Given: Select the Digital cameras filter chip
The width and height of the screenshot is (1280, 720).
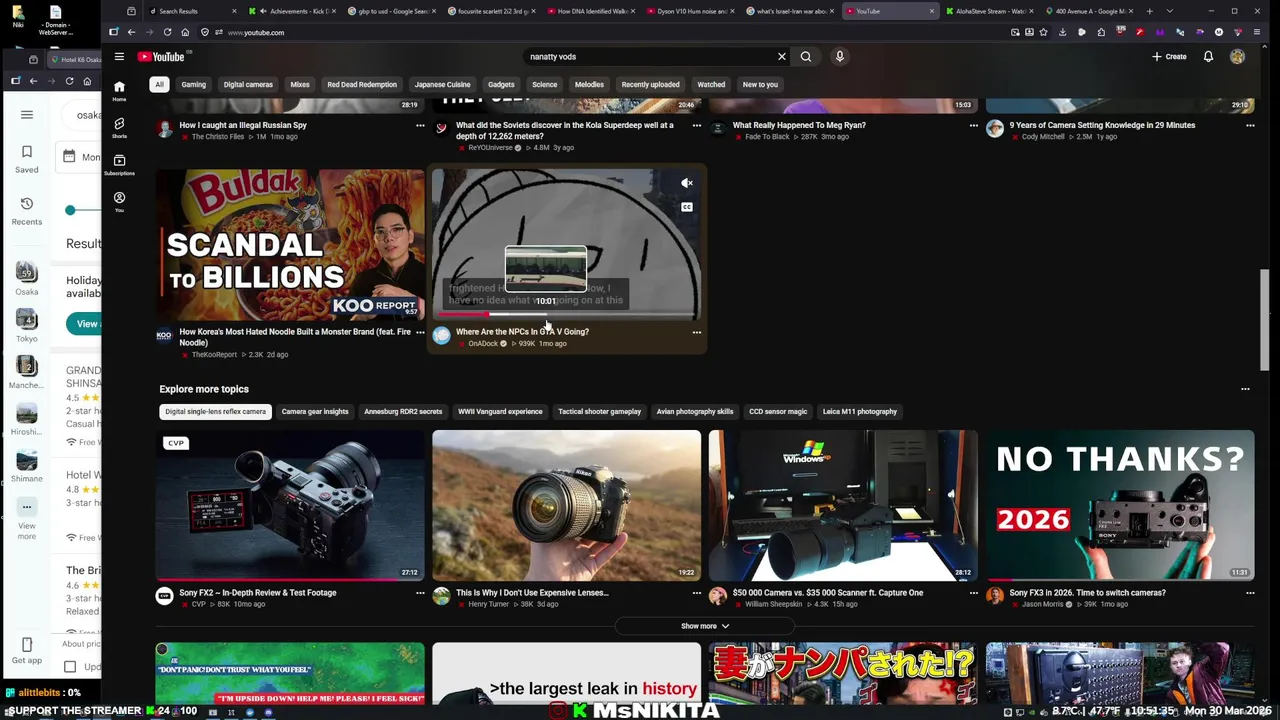Looking at the screenshot, I should [248, 85].
